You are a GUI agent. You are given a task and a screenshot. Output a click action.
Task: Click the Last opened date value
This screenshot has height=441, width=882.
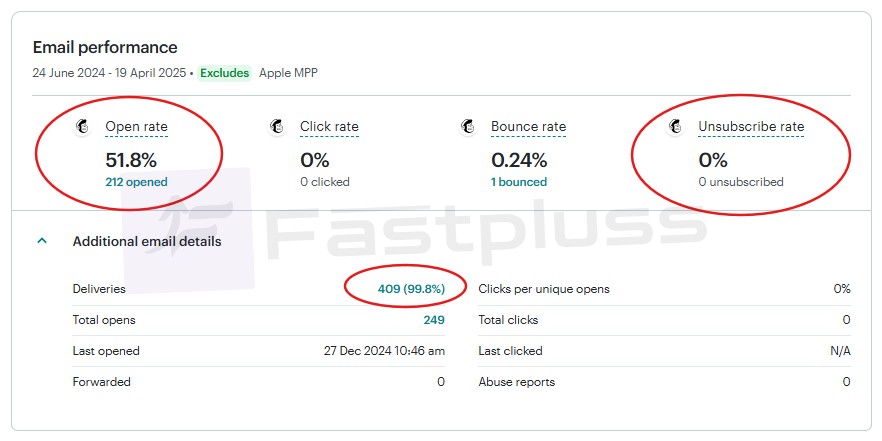point(384,351)
